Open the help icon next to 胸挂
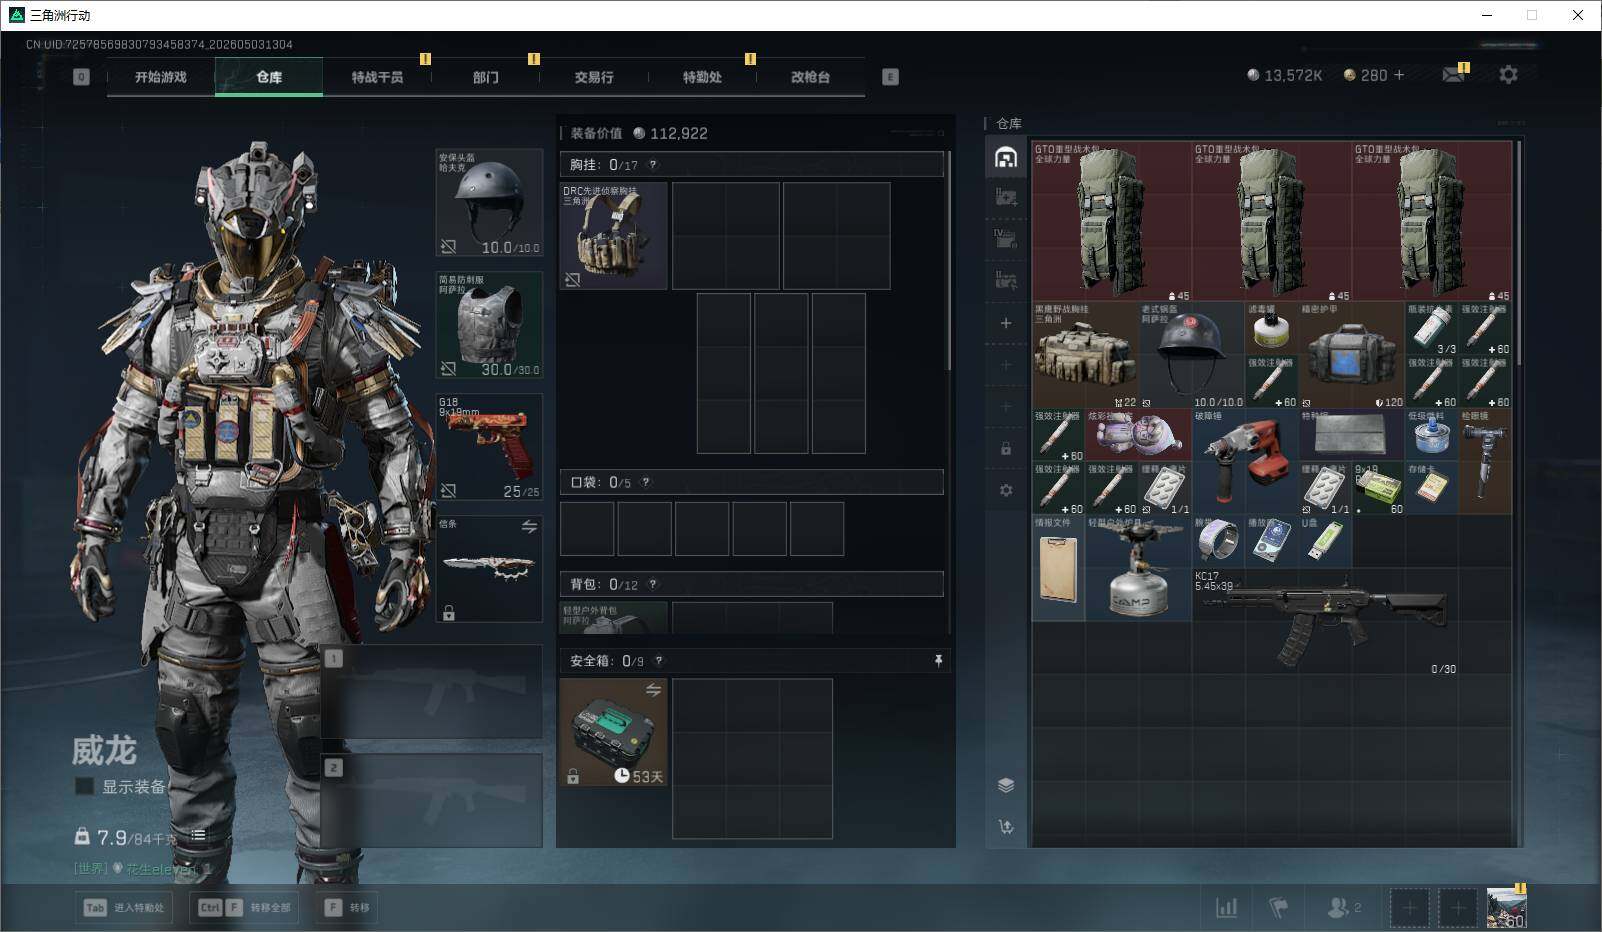This screenshot has width=1602, height=932. coord(653,165)
